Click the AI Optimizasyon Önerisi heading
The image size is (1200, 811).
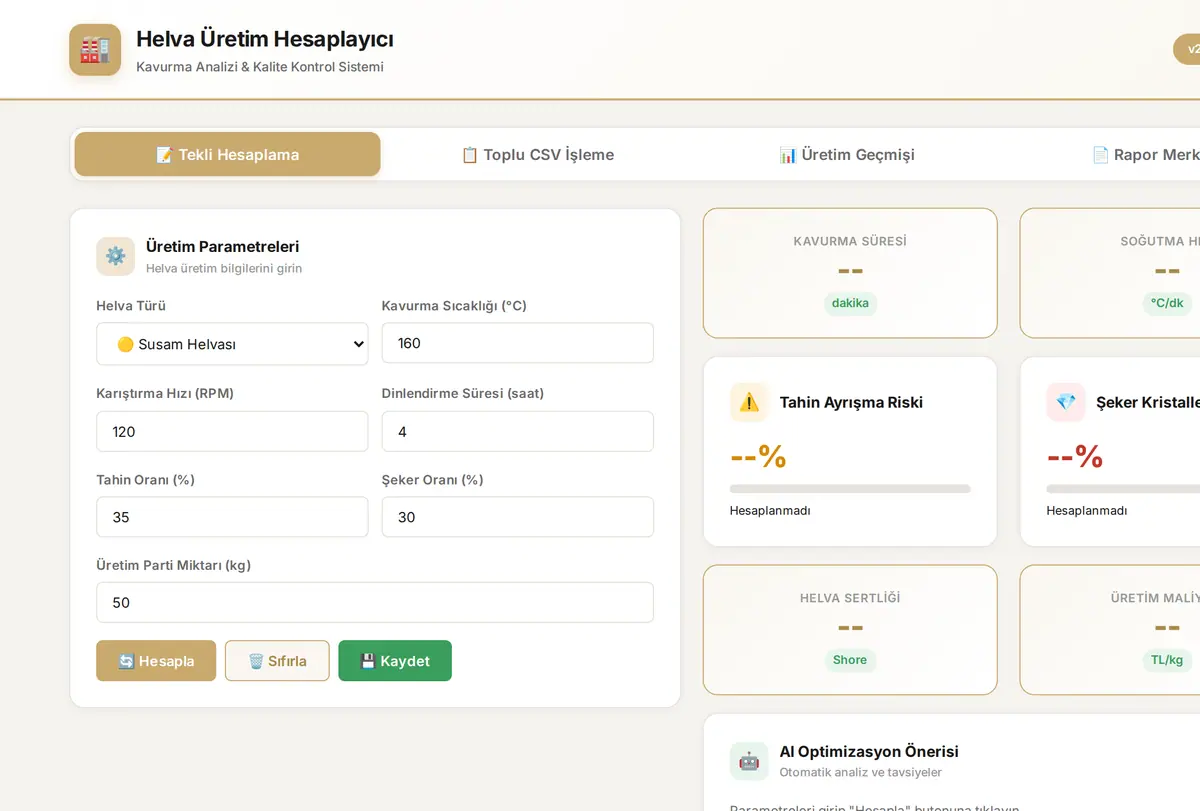869,751
